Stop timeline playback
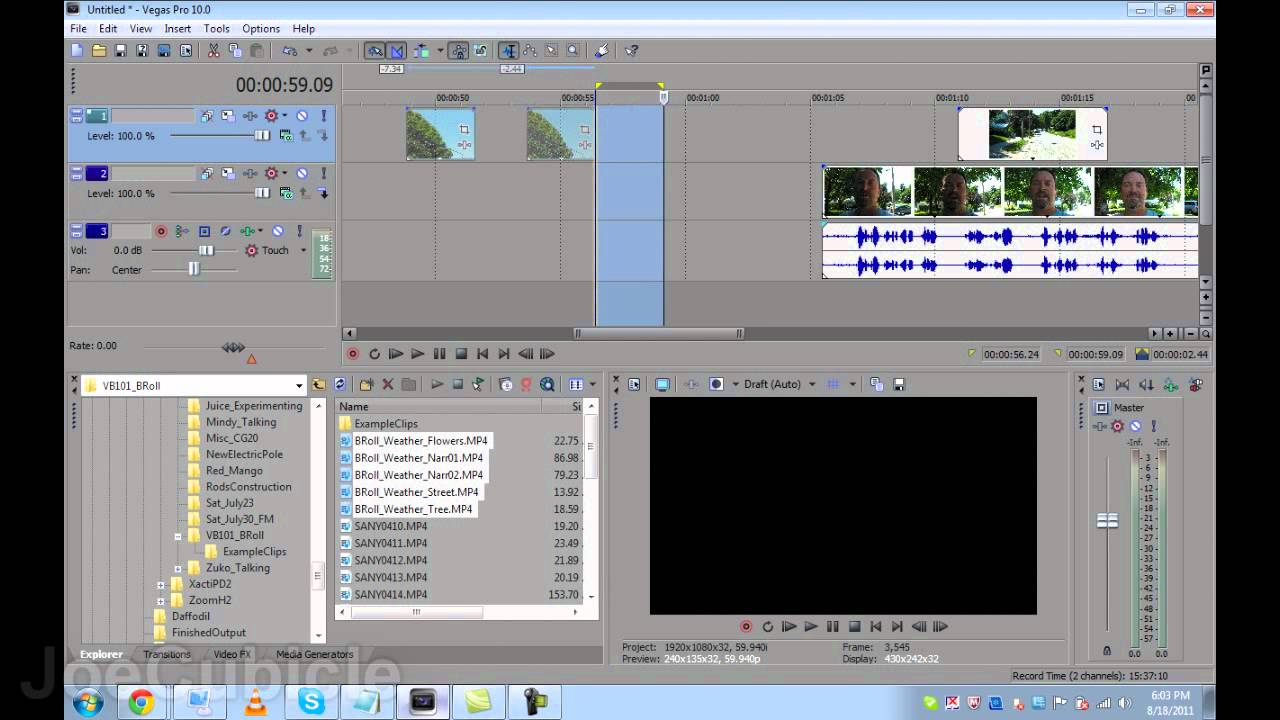1280x720 pixels. point(461,354)
